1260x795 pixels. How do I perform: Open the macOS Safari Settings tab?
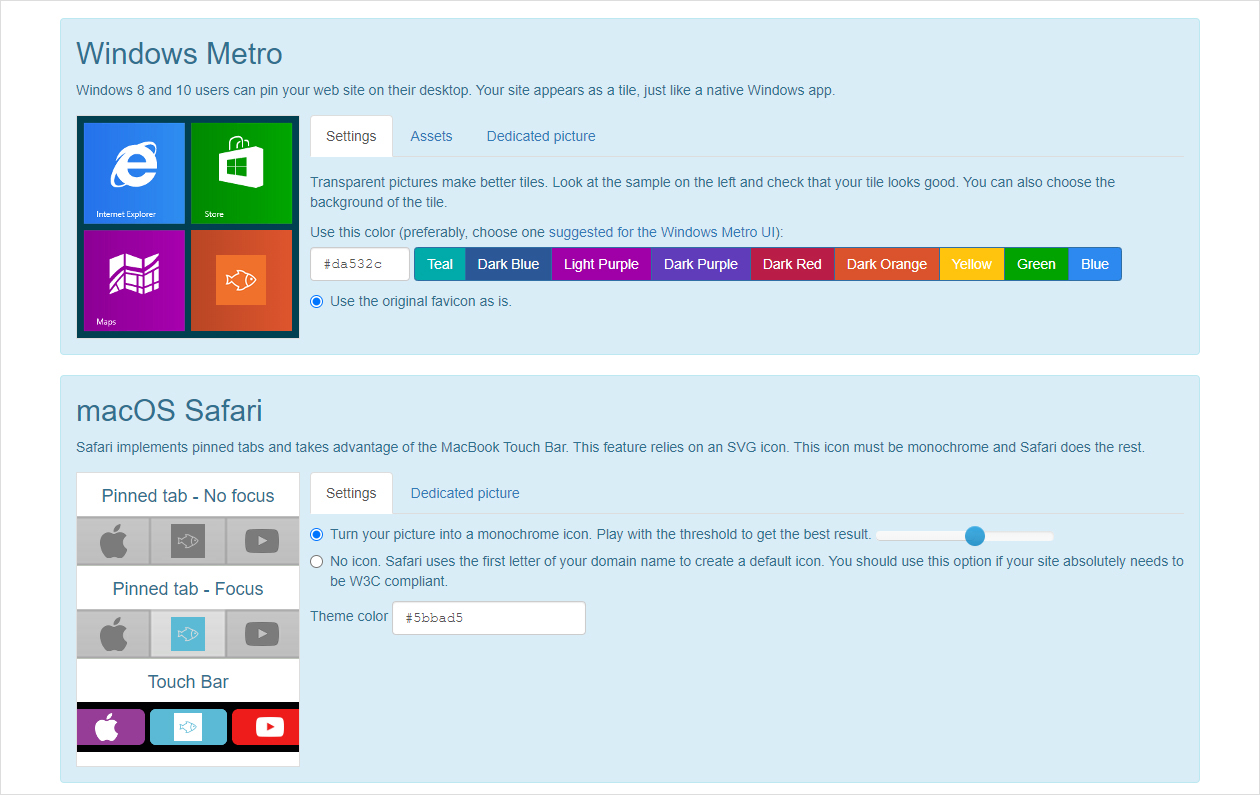pyautogui.click(x=351, y=493)
